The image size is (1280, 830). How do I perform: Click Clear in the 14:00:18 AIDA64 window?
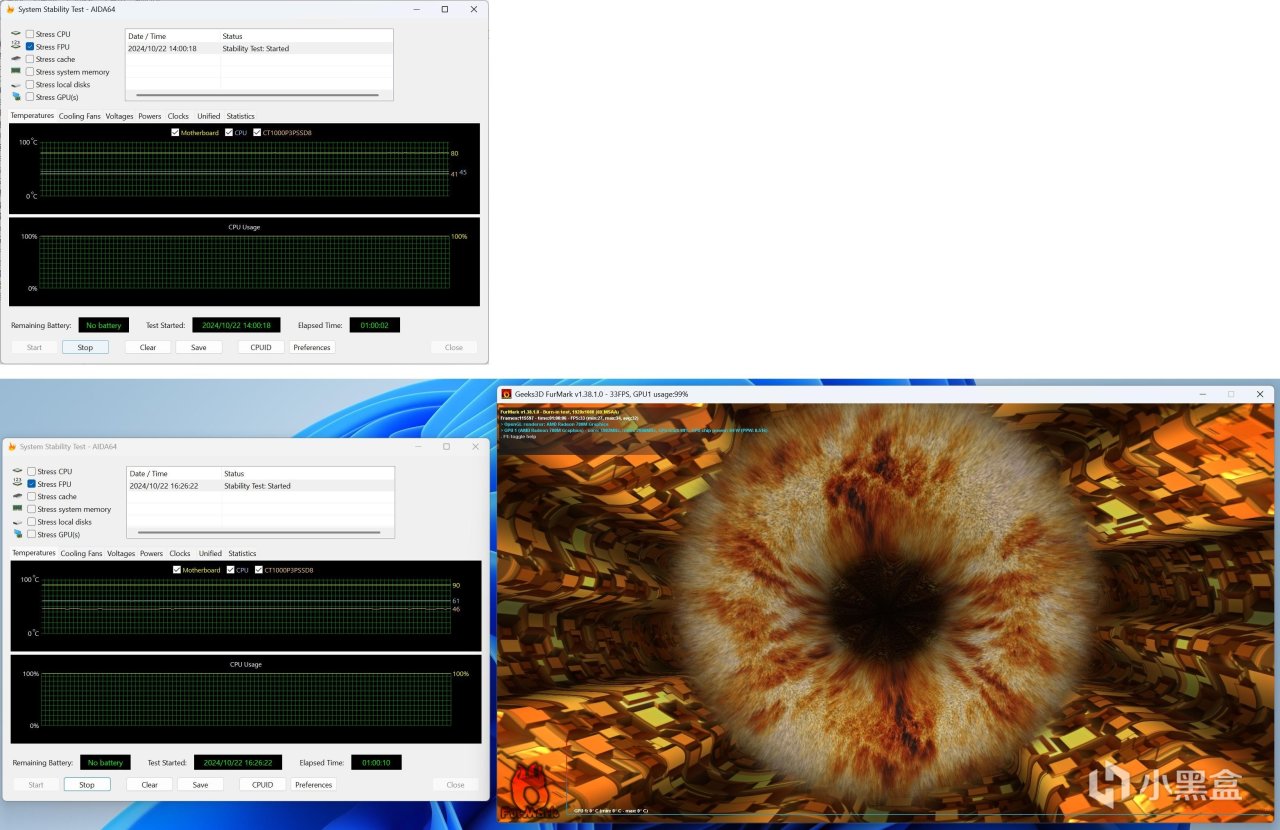pos(148,347)
